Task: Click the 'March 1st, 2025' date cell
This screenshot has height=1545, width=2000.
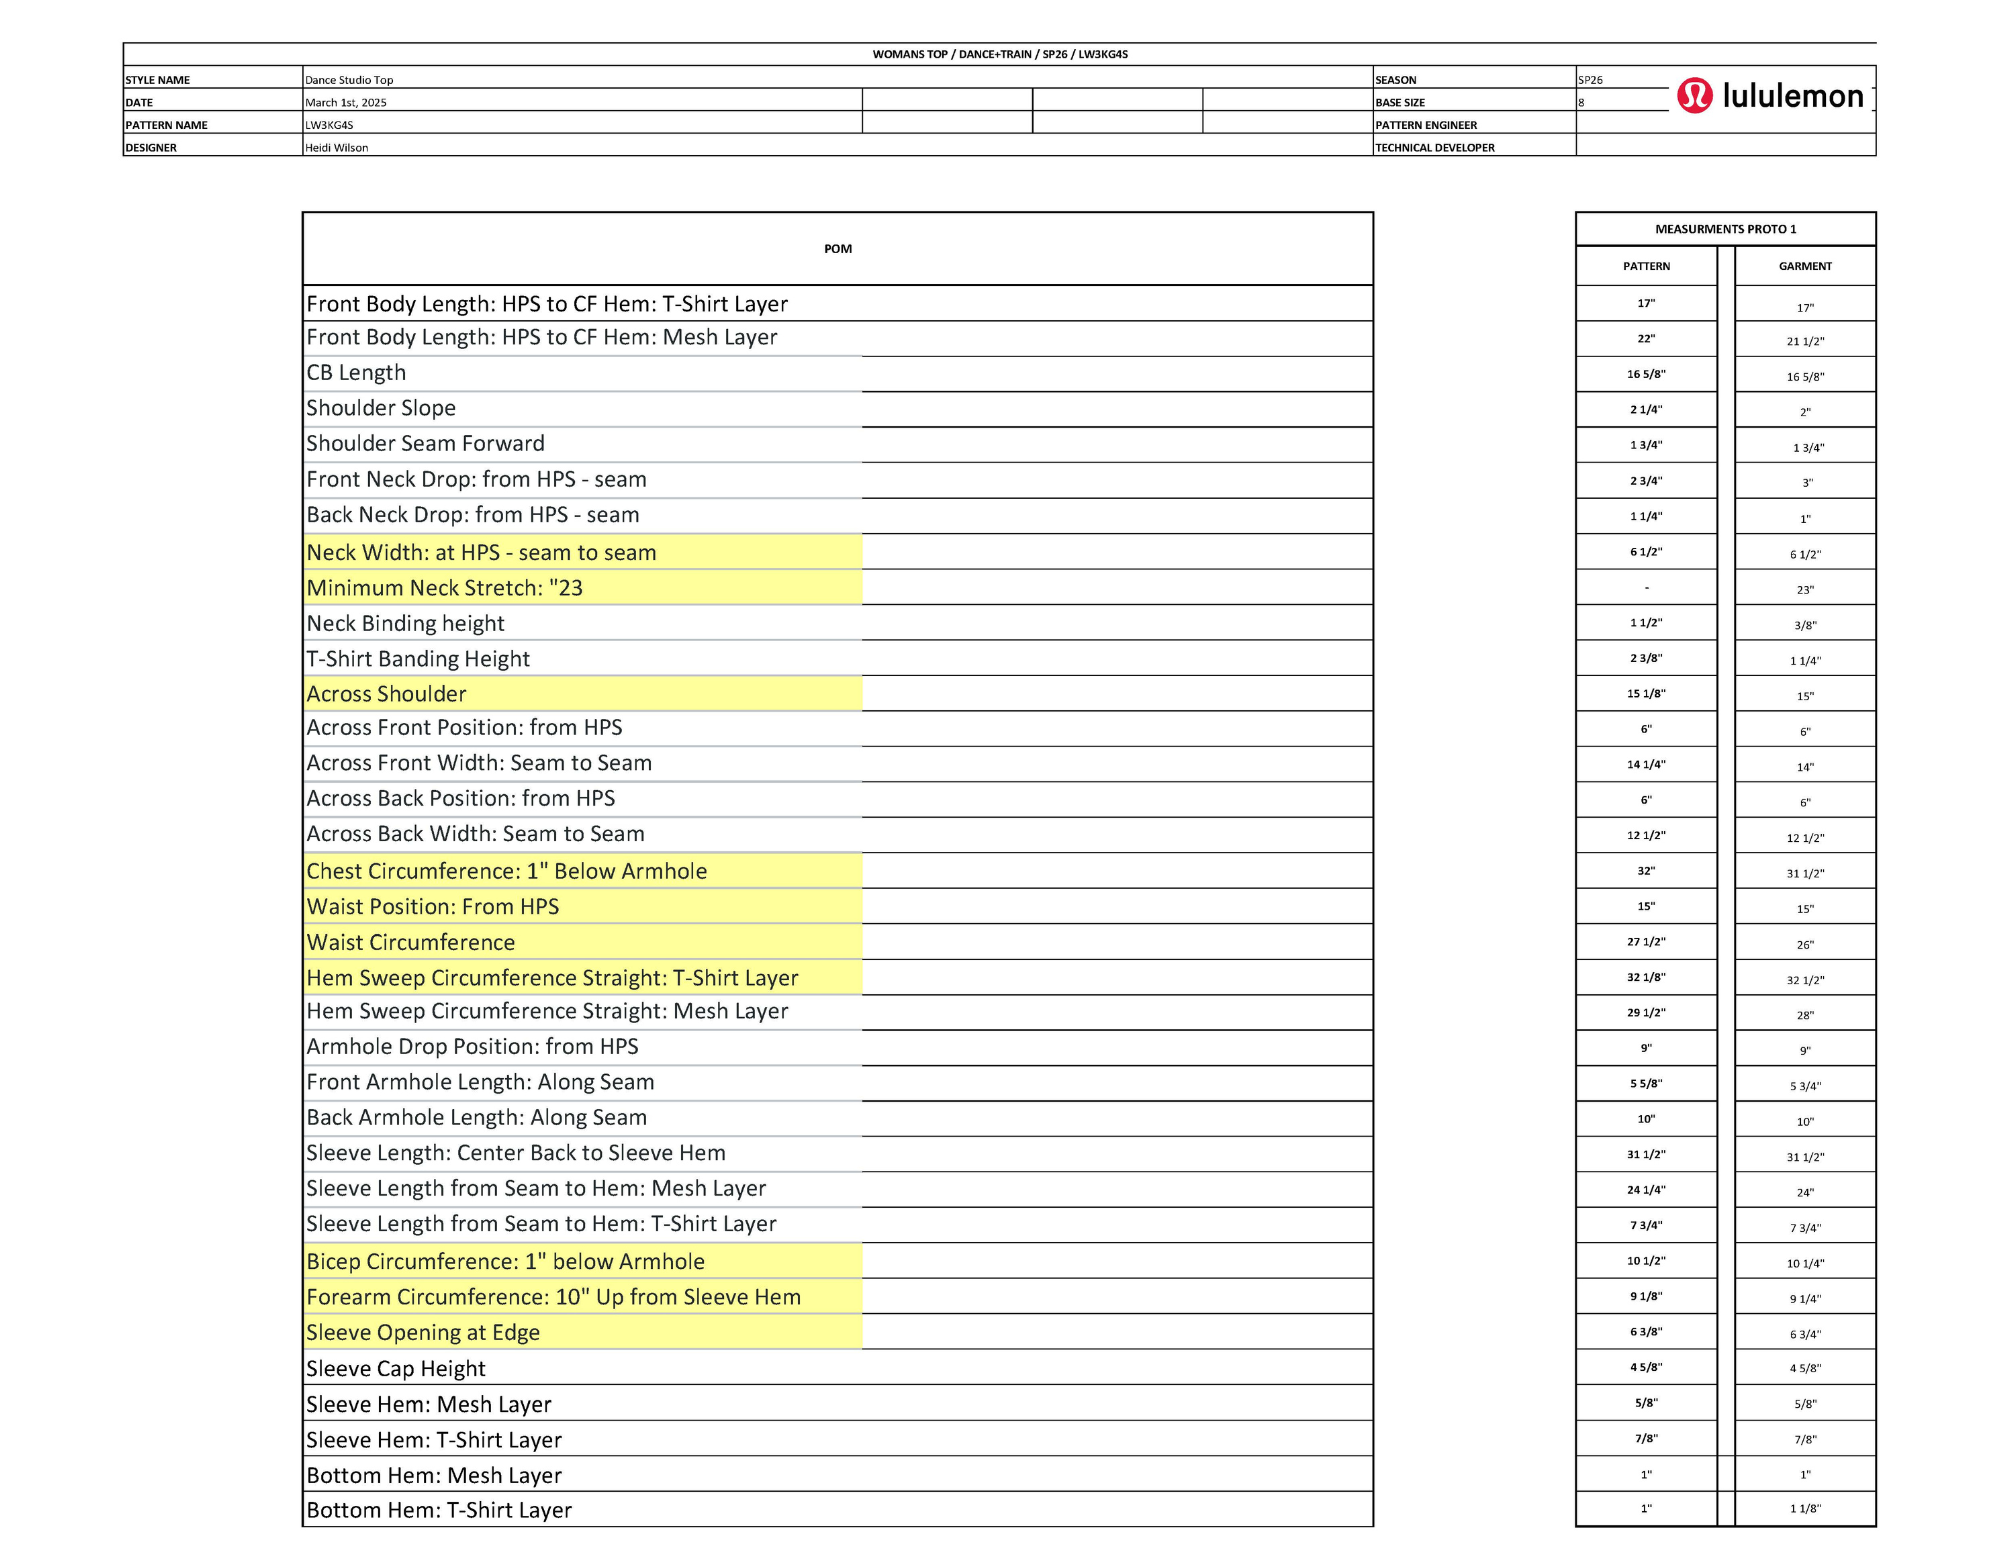Action: [346, 102]
